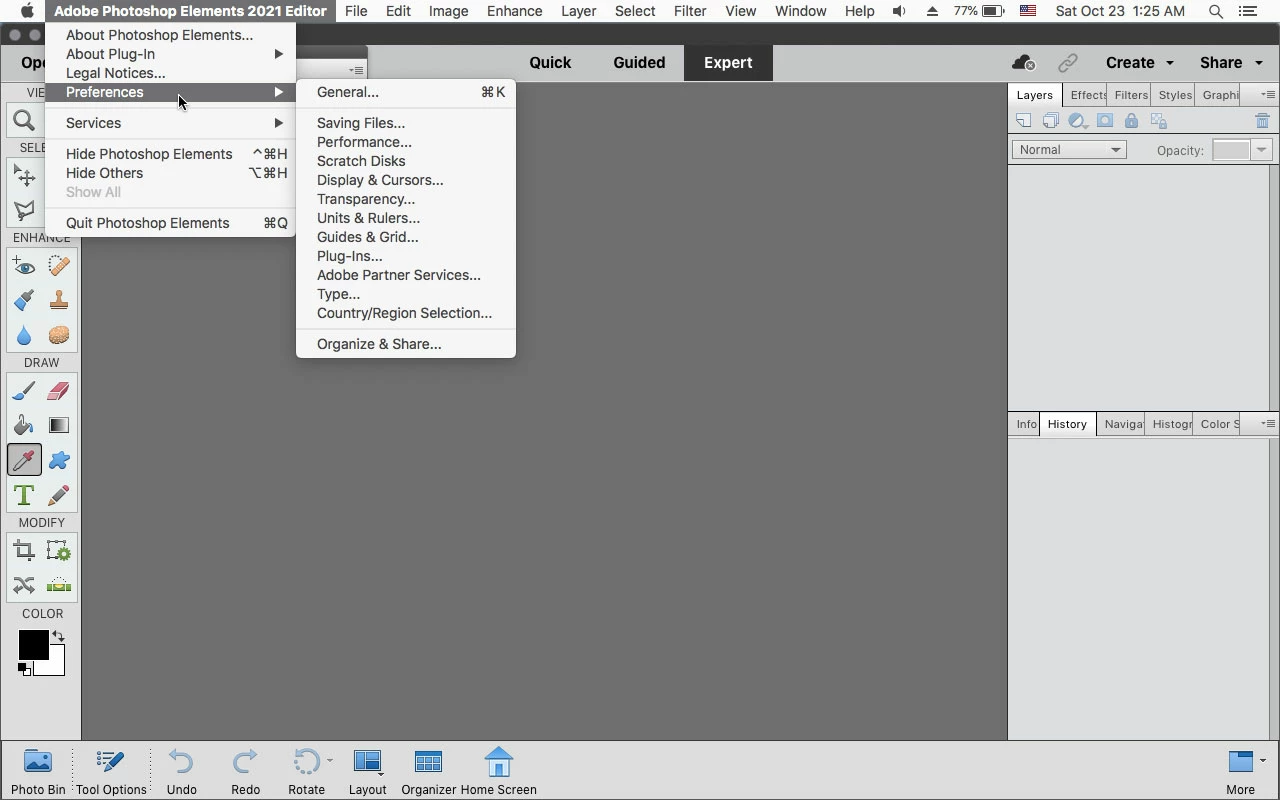Viewport: 1280px width, 800px height.
Task: Choose Scratch Disks preference
Action: 406,161
